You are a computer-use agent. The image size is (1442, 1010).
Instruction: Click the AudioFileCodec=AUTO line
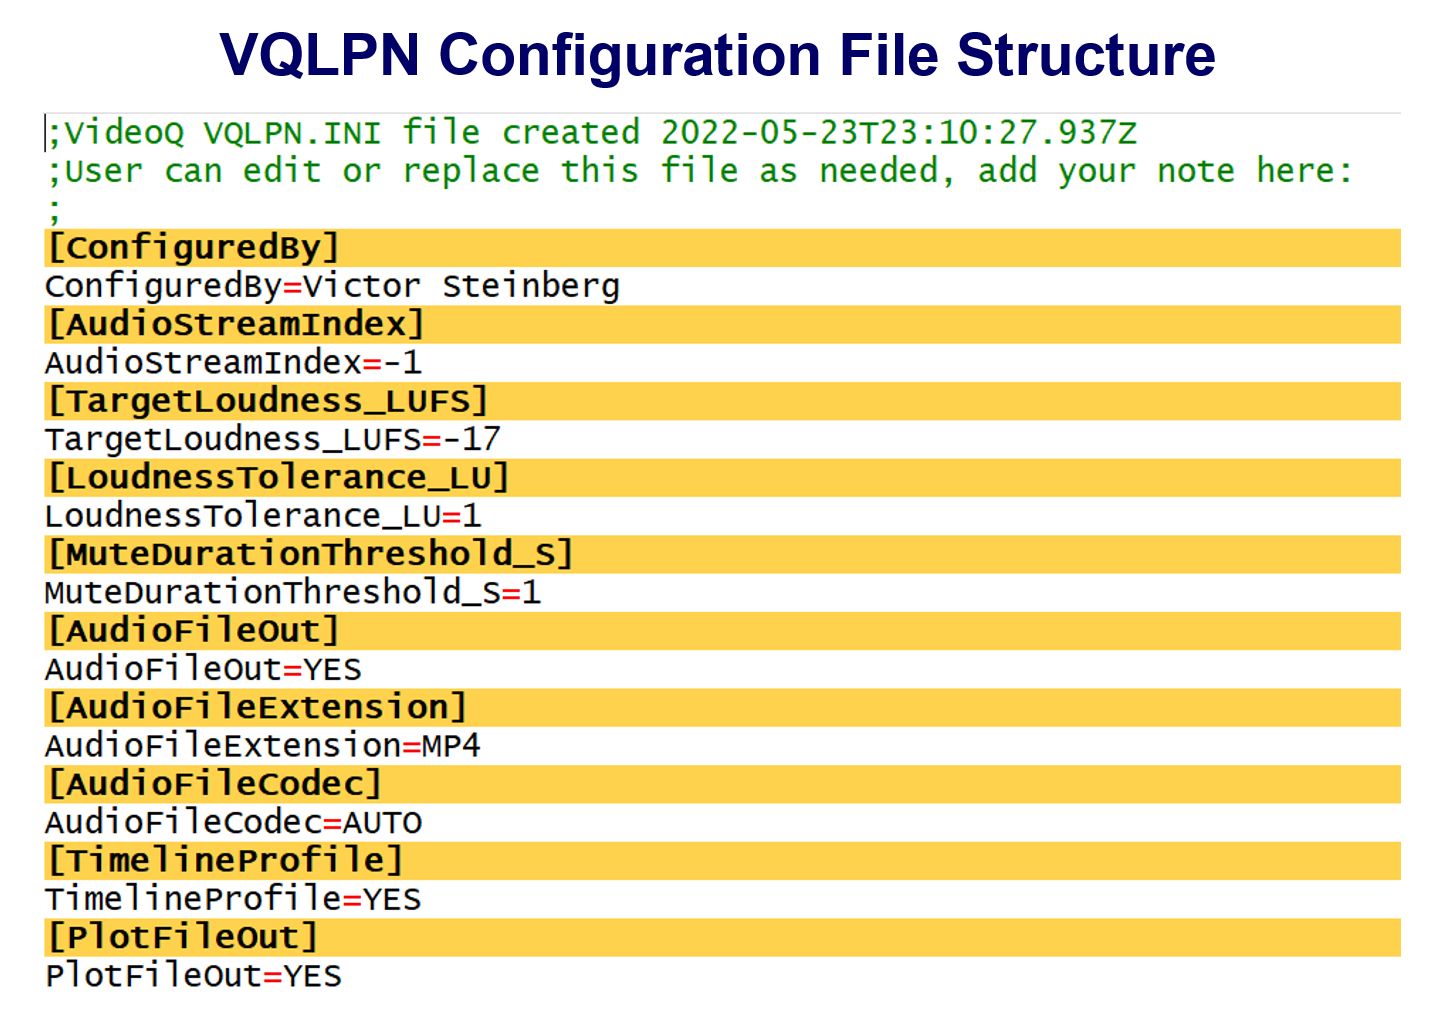pos(233,822)
